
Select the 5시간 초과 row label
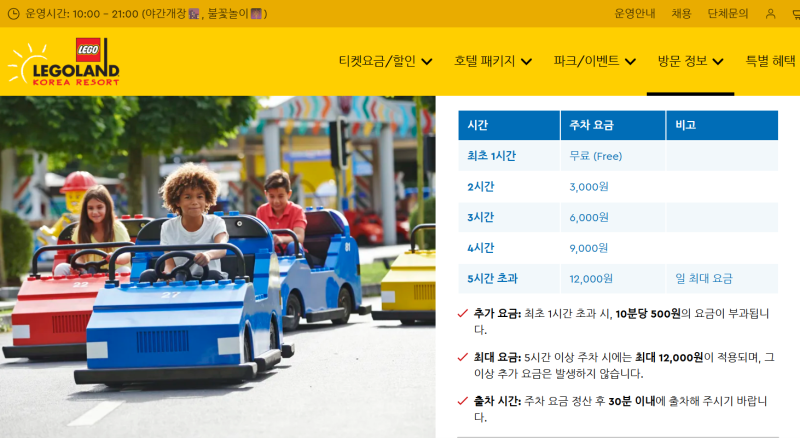click(x=492, y=279)
